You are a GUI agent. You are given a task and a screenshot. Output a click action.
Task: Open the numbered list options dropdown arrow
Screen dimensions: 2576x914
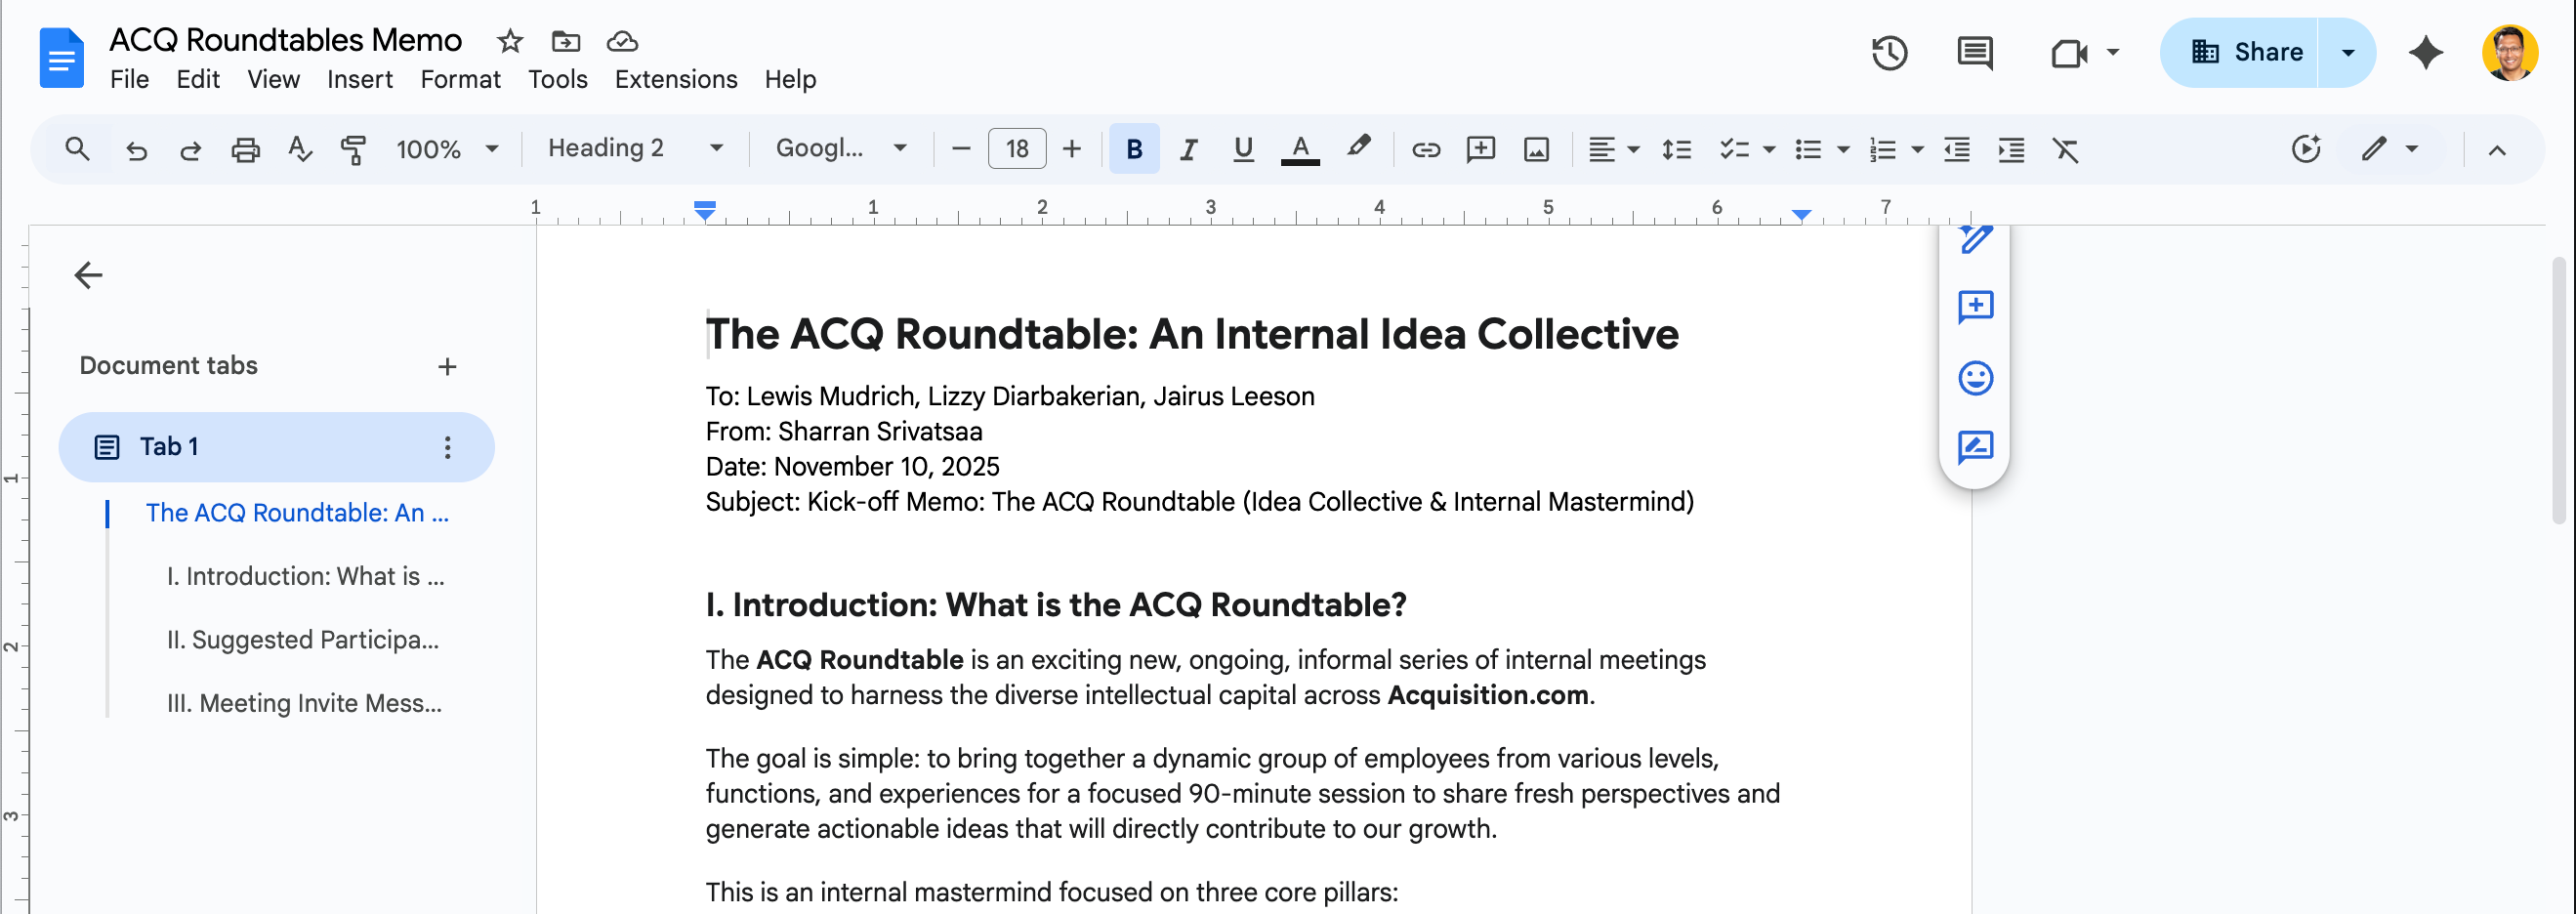click(x=1917, y=150)
